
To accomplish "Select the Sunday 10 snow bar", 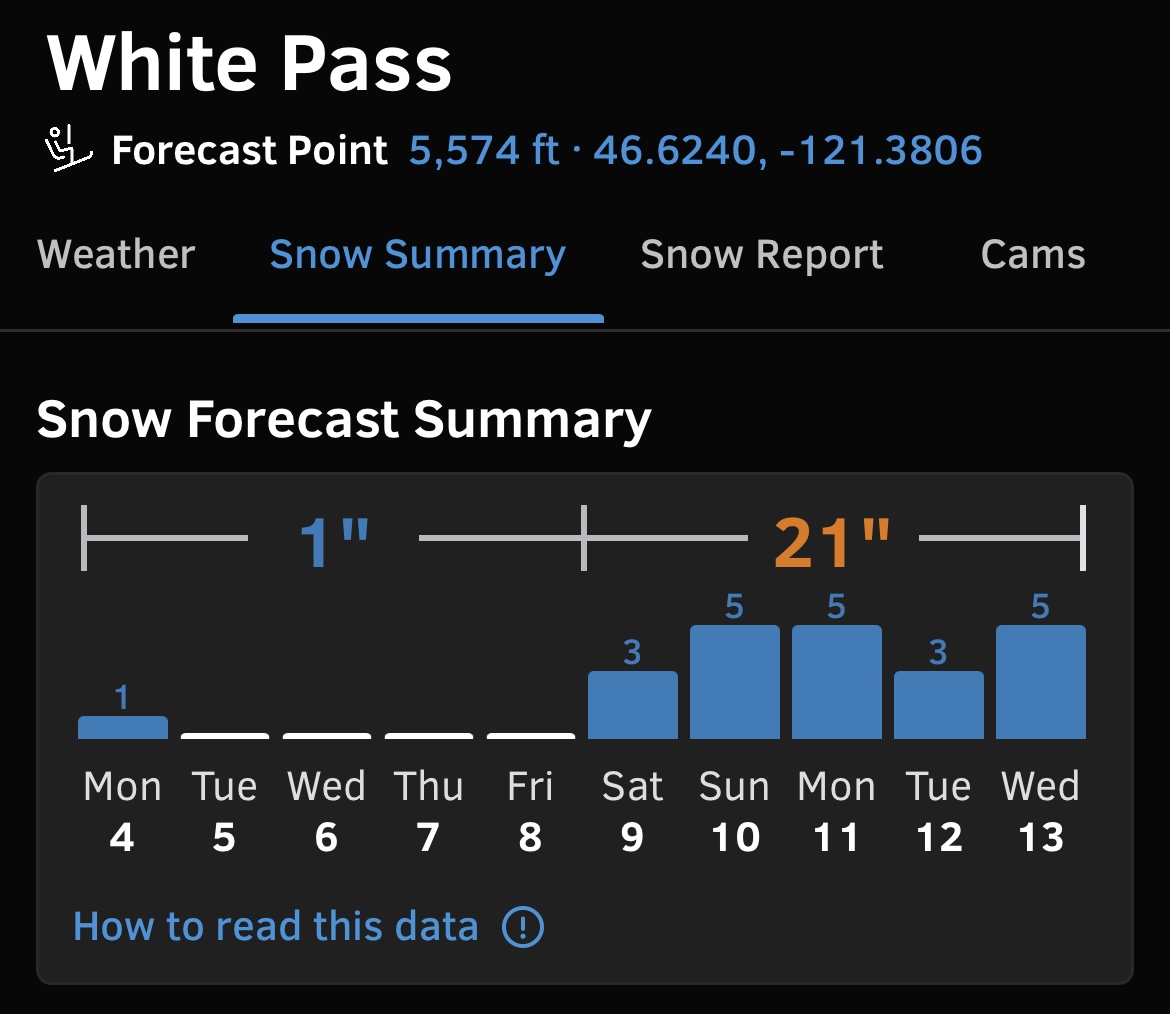I will [x=735, y=682].
